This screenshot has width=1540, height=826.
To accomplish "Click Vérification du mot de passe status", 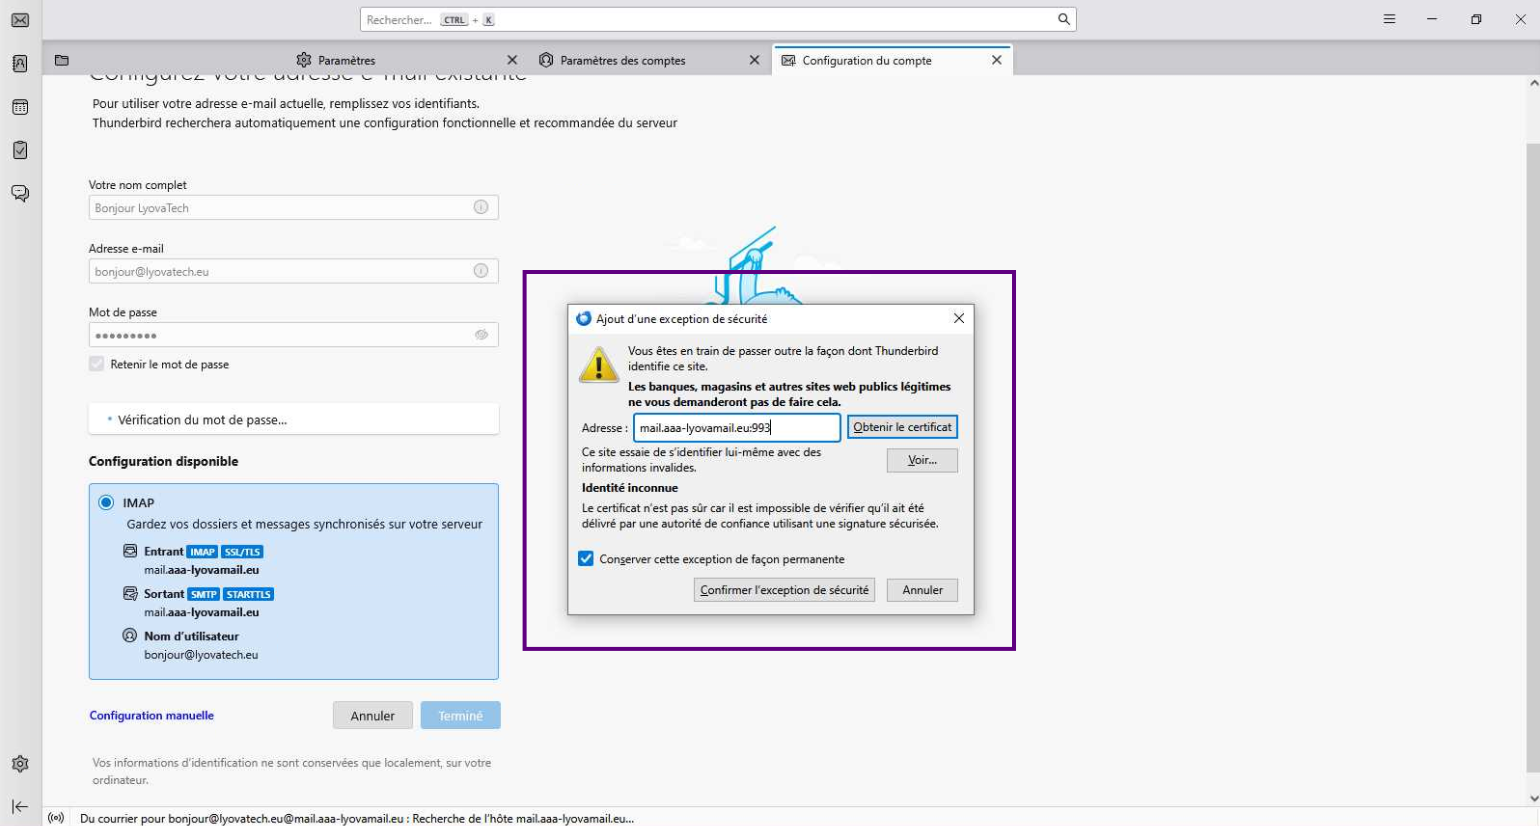I will pyautogui.click(x=202, y=420).
